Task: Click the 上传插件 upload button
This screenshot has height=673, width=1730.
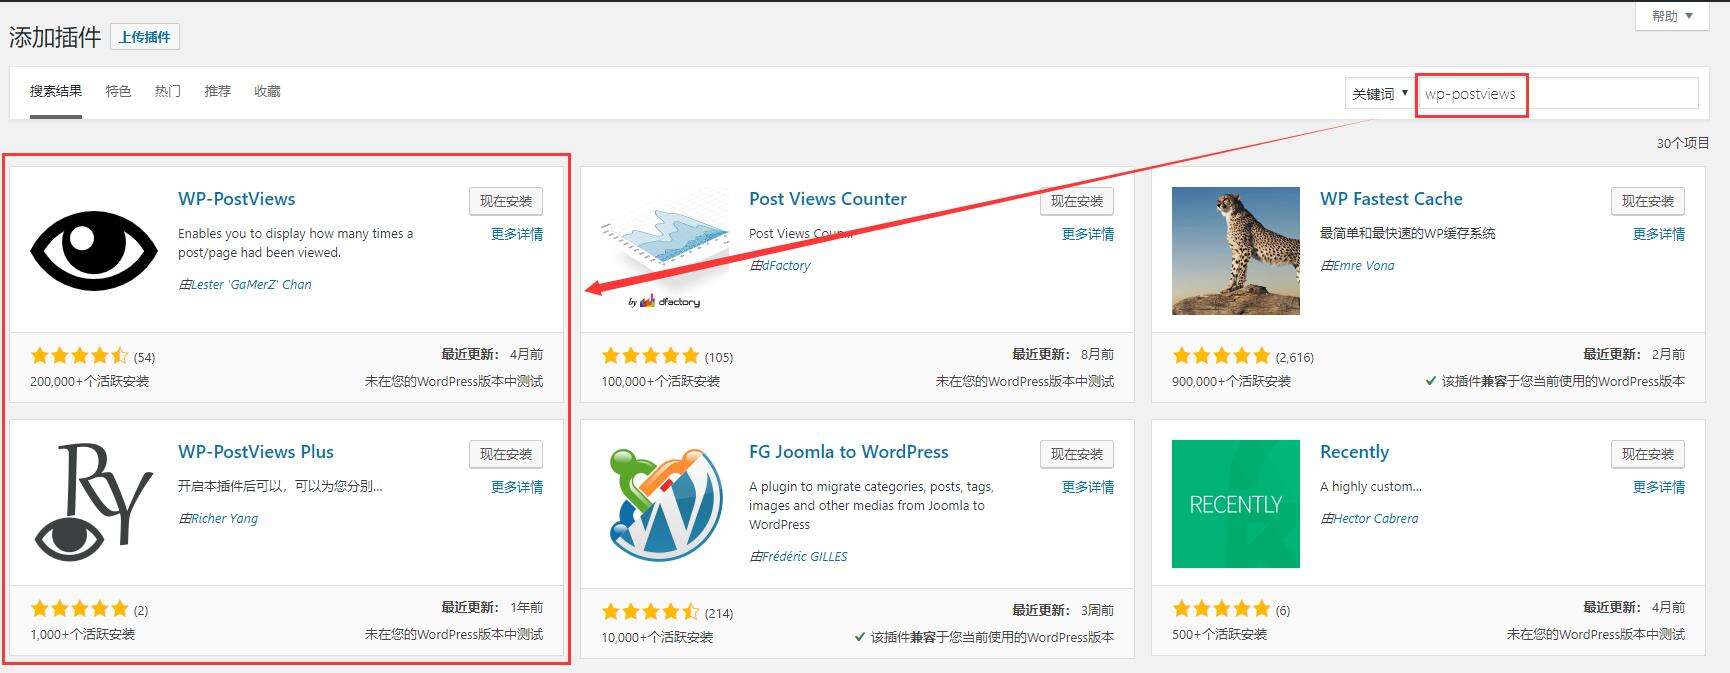Action: pos(145,37)
